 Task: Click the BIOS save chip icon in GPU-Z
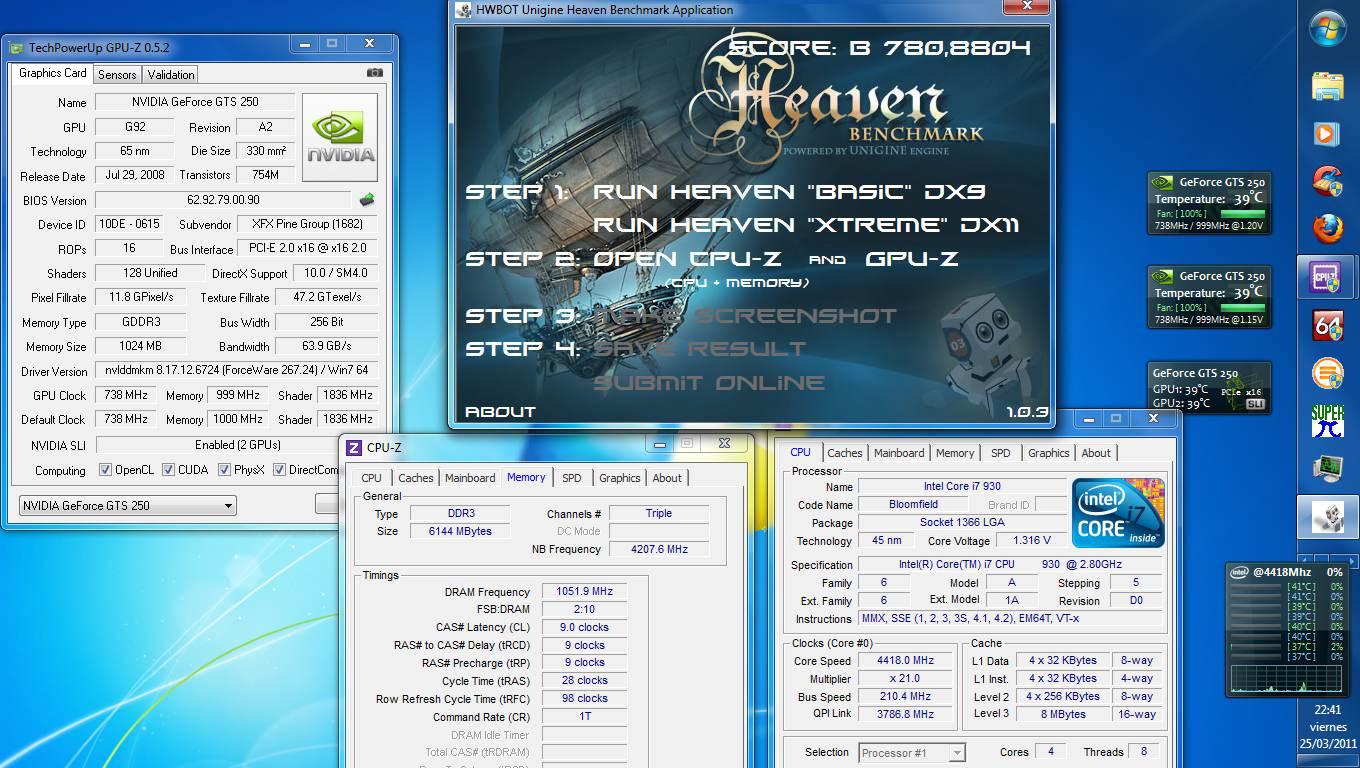(367, 200)
